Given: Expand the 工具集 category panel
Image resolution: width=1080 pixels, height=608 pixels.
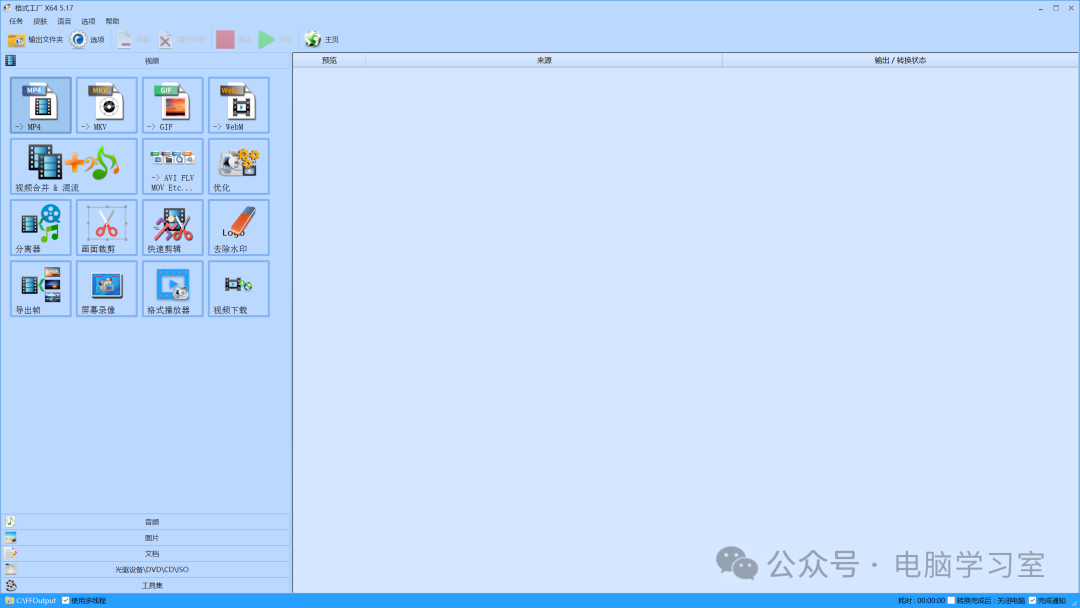Looking at the screenshot, I should tap(145, 585).
